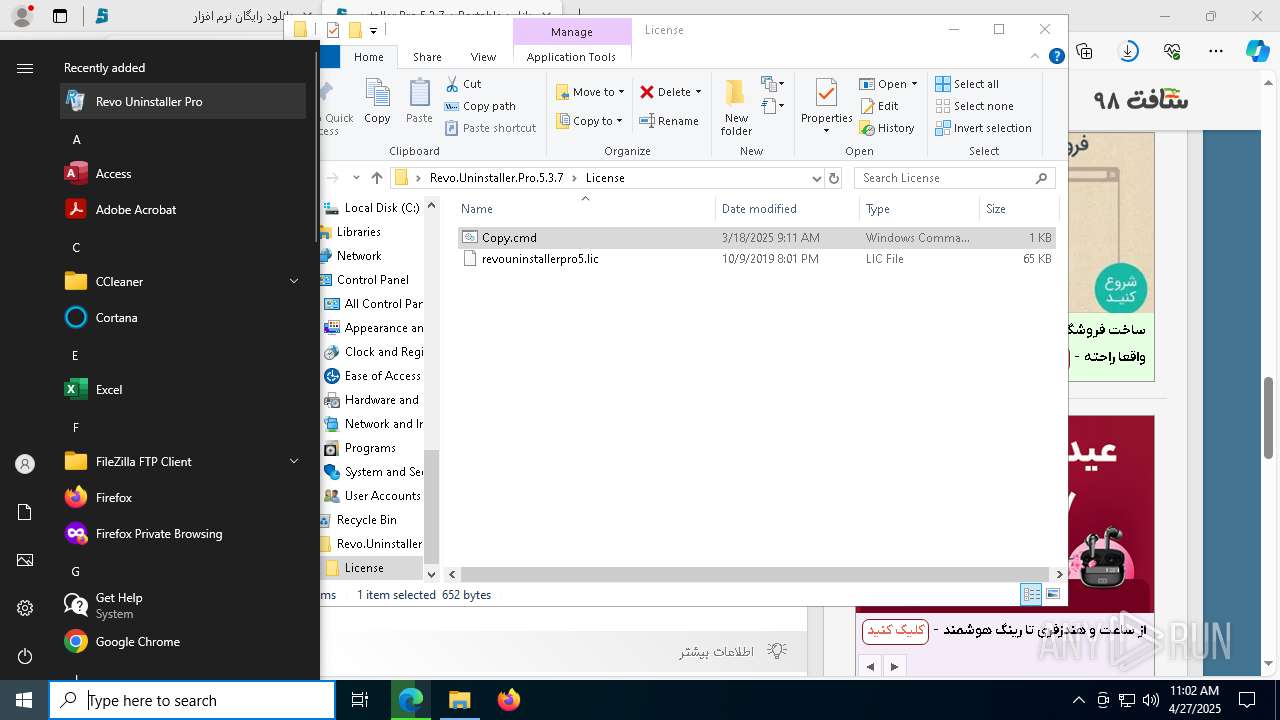The image size is (1280, 720).
Task: Open Firefox from Start menu list
Action: [x=183, y=497]
